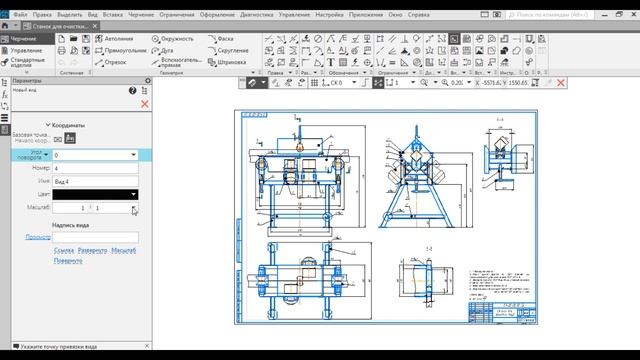Click the red X in view toolbar
This screenshot has height=360, width=640.
[561, 83]
